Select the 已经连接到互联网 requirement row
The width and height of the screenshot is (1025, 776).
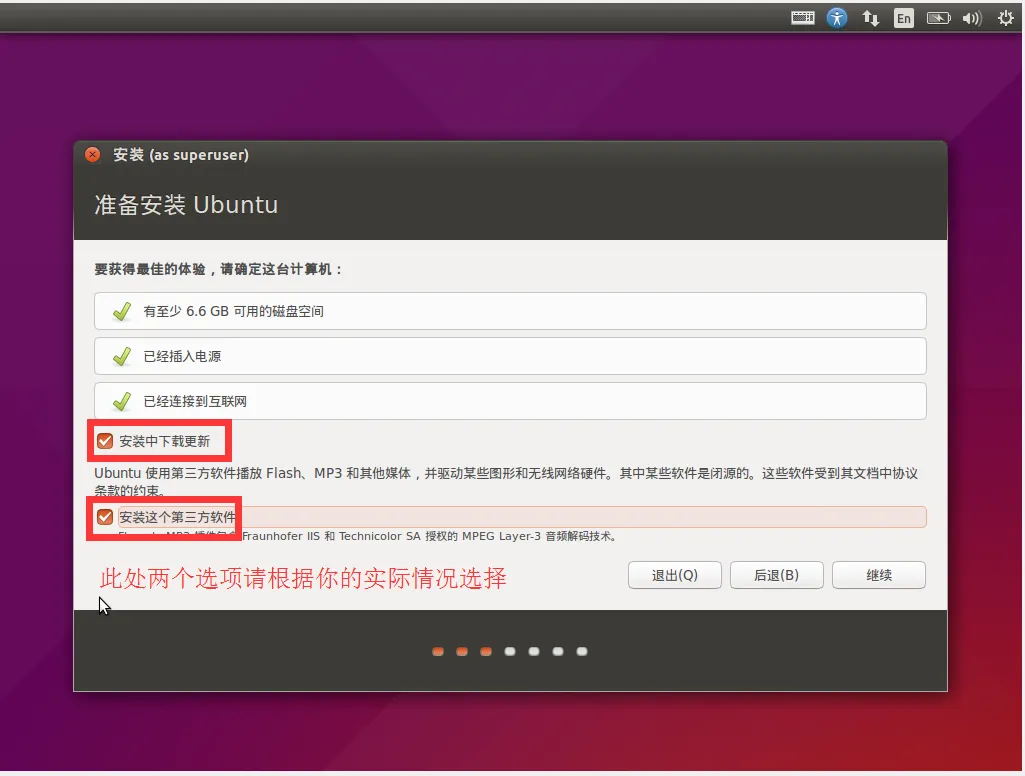click(x=510, y=401)
